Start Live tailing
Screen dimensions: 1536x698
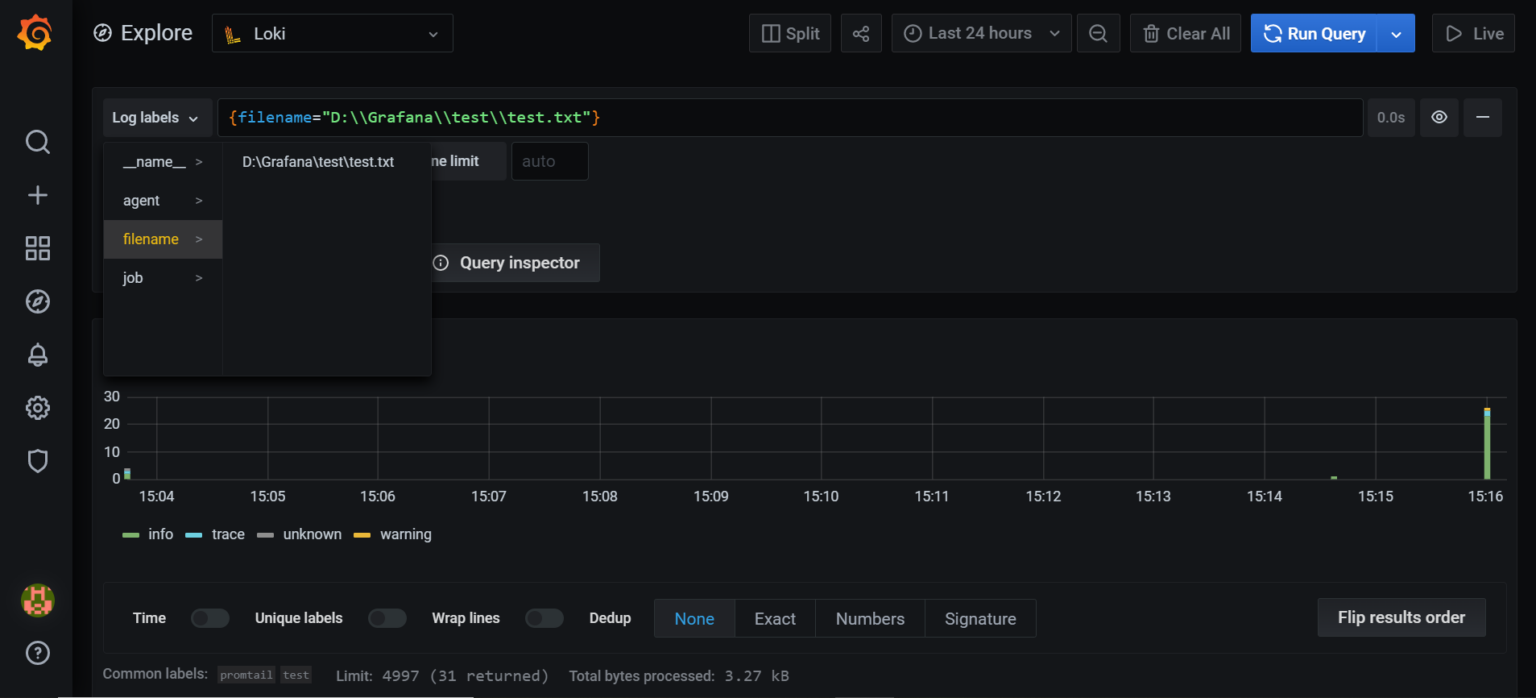pos(1473,33)
